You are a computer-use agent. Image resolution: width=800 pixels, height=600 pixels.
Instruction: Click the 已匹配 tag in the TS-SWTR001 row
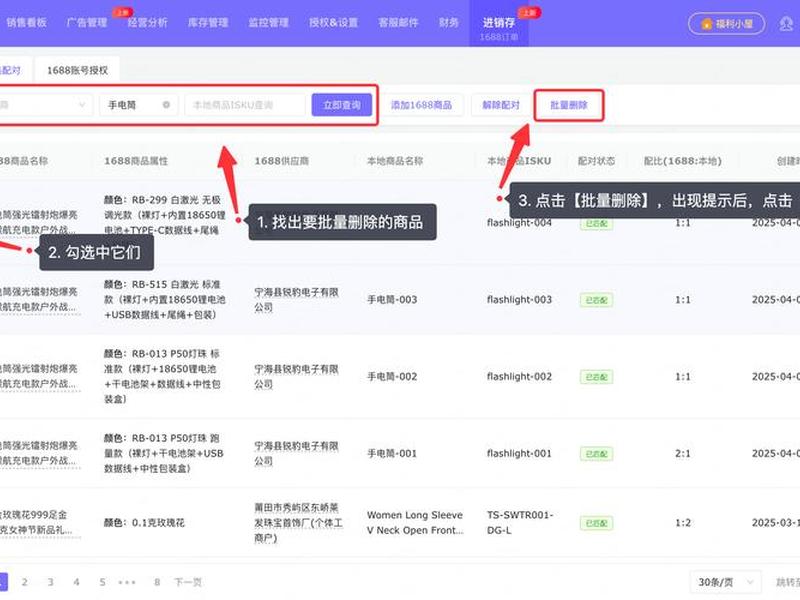click(596, 523)
